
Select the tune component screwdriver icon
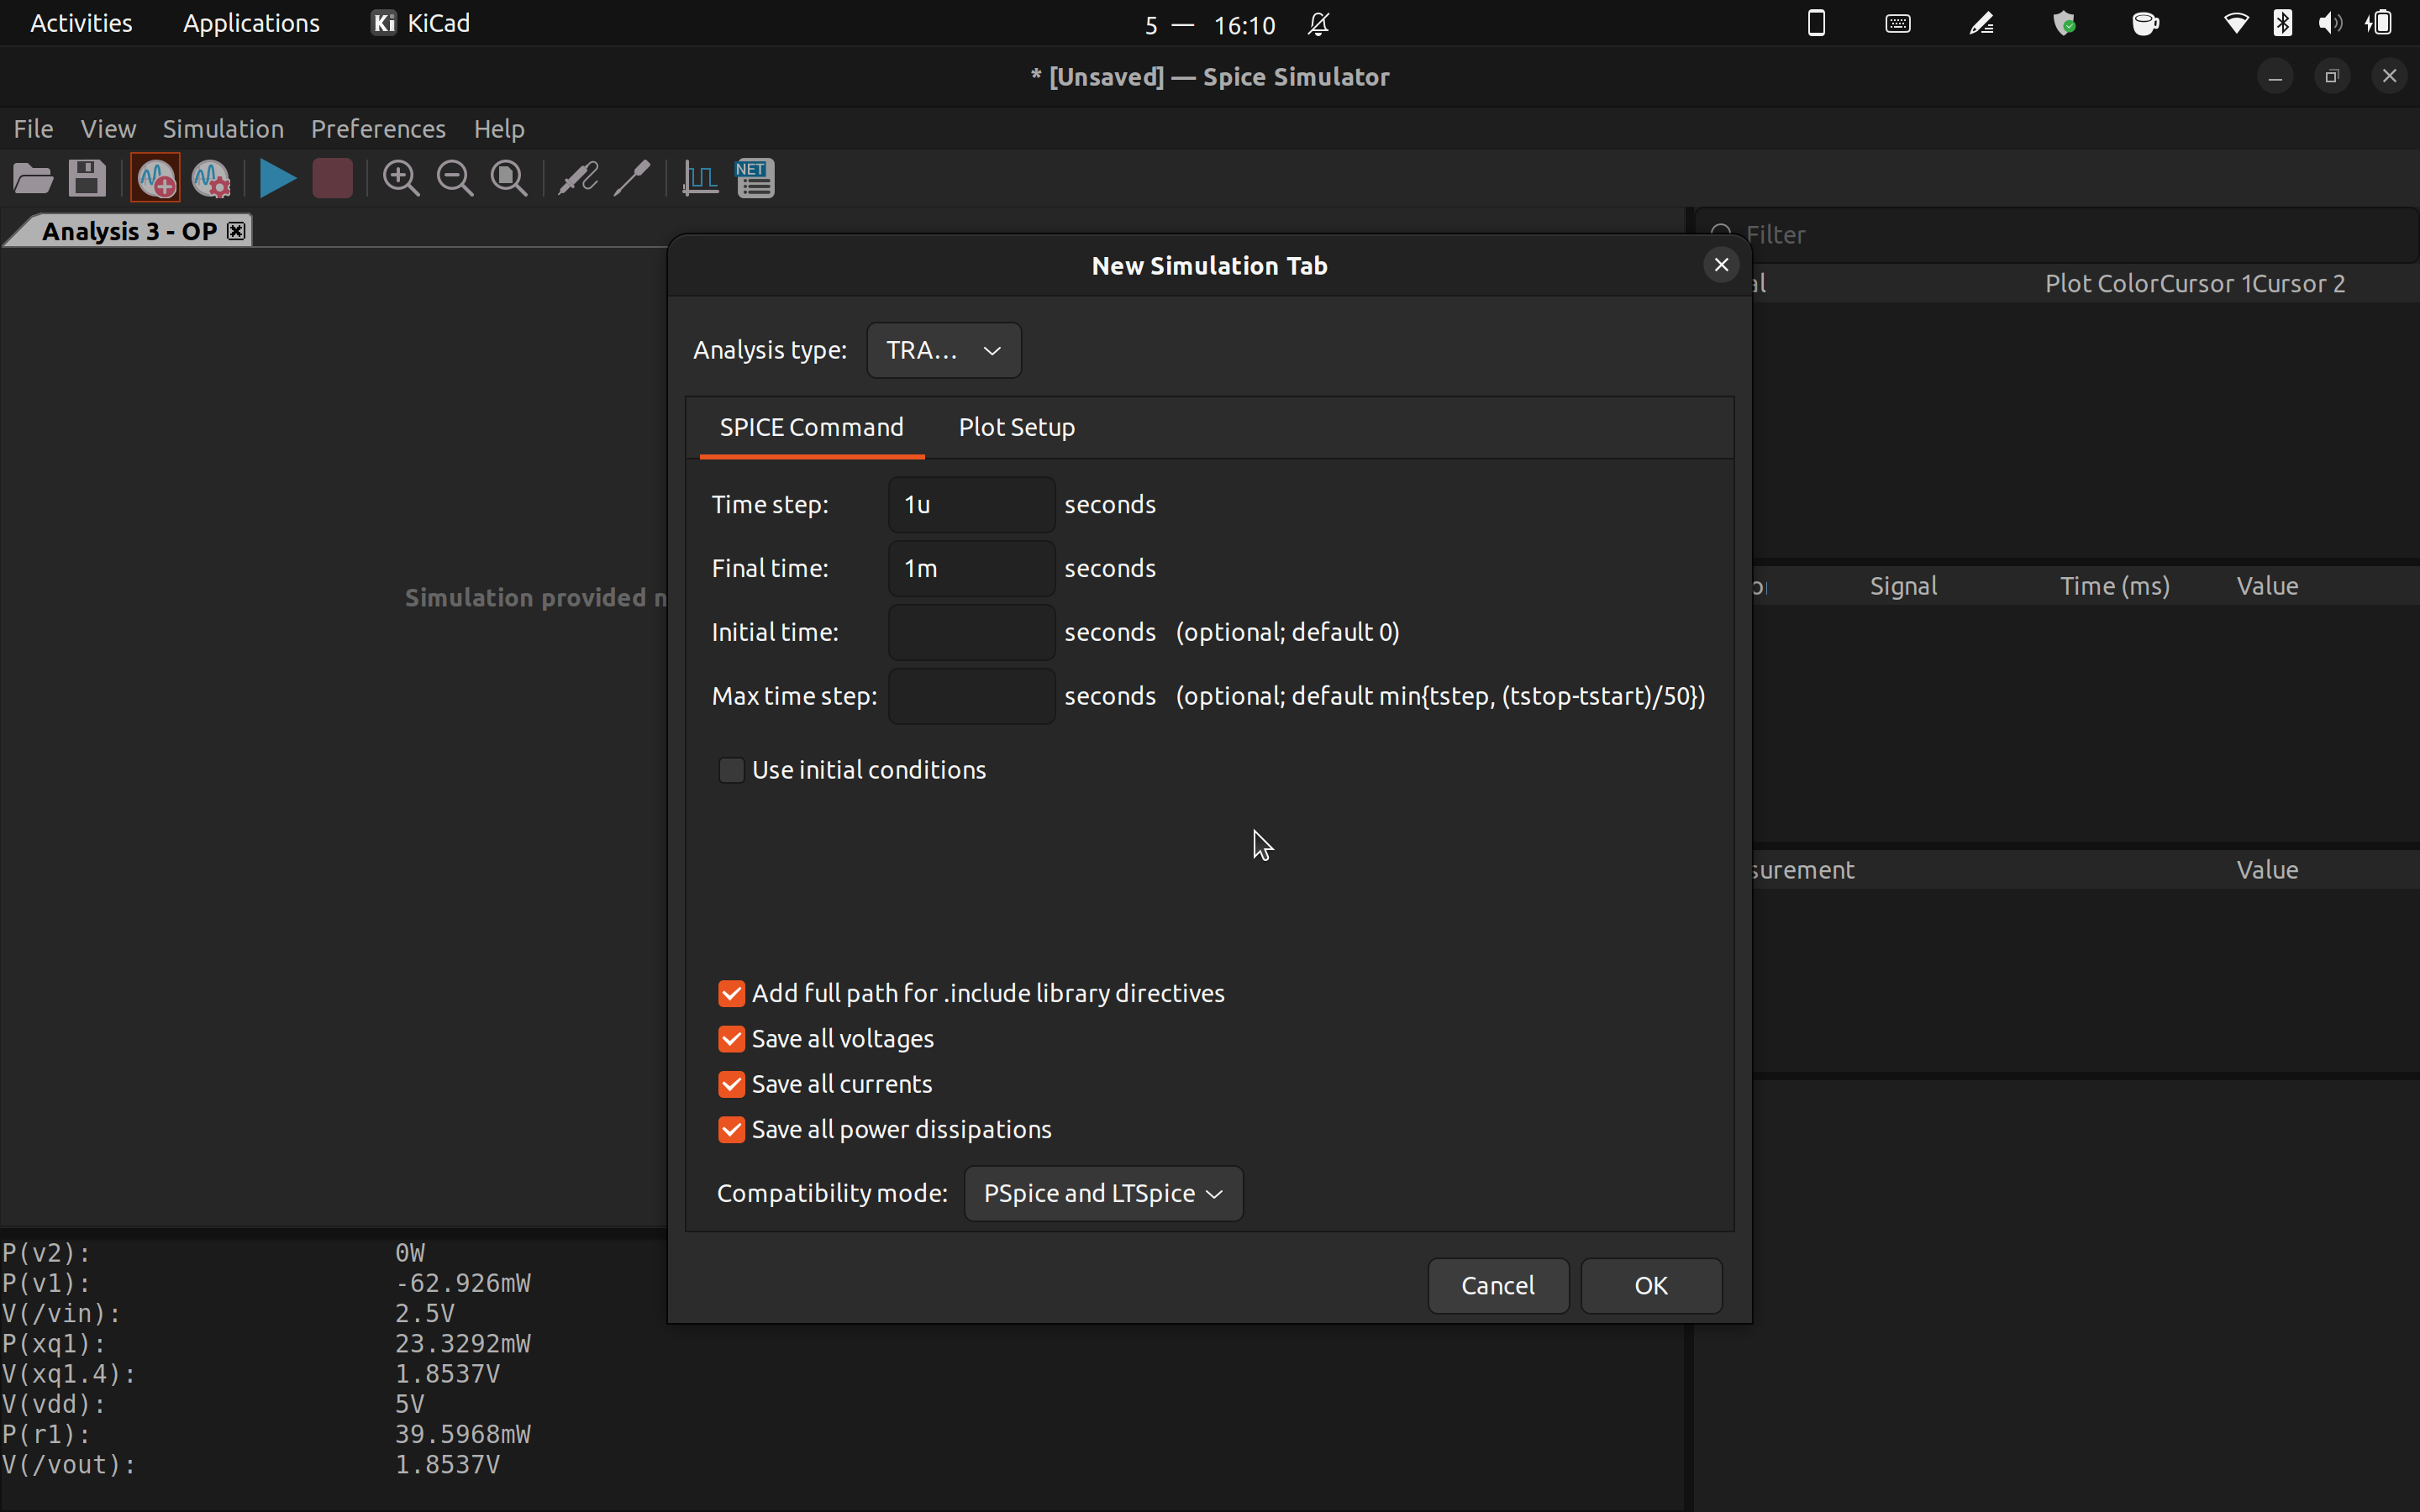[x=632, y=179]
